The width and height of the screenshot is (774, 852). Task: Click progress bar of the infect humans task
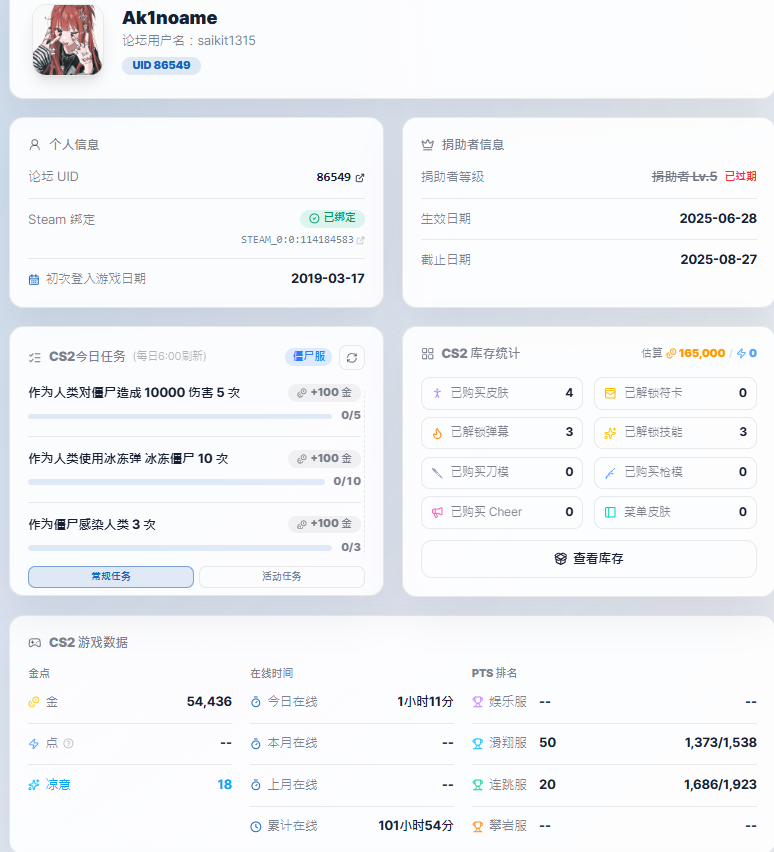180,548
